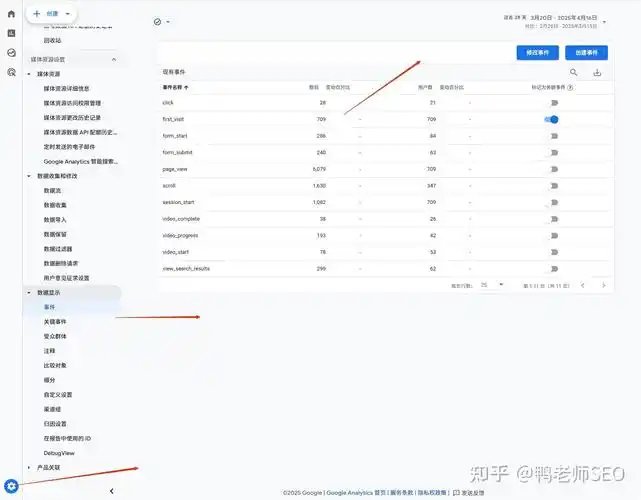This screenshot has height=500, width=641.
Task: Disable key event switch for first_visit
Action: pos(551,119)
